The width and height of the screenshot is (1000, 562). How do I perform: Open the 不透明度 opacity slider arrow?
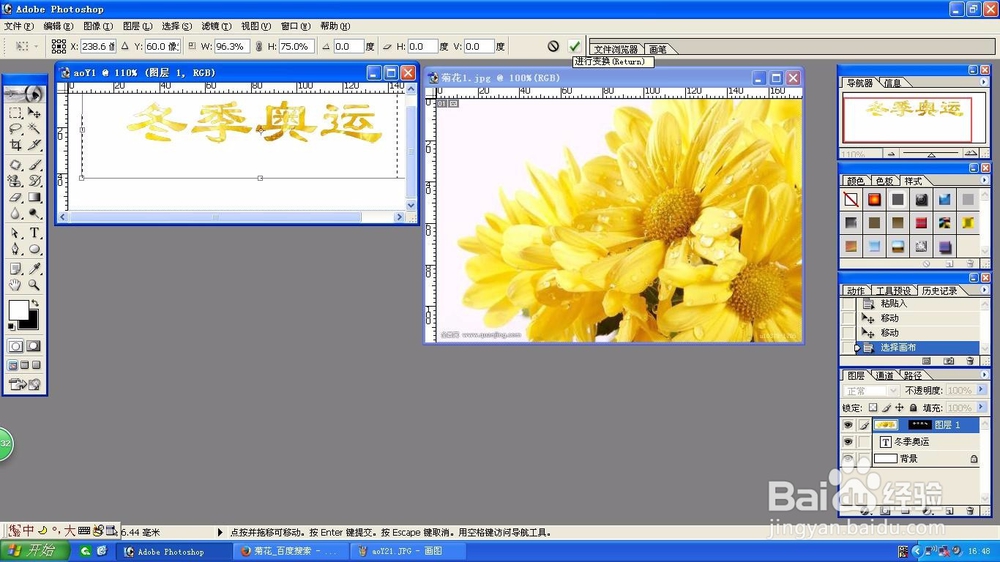pos(981,390)
